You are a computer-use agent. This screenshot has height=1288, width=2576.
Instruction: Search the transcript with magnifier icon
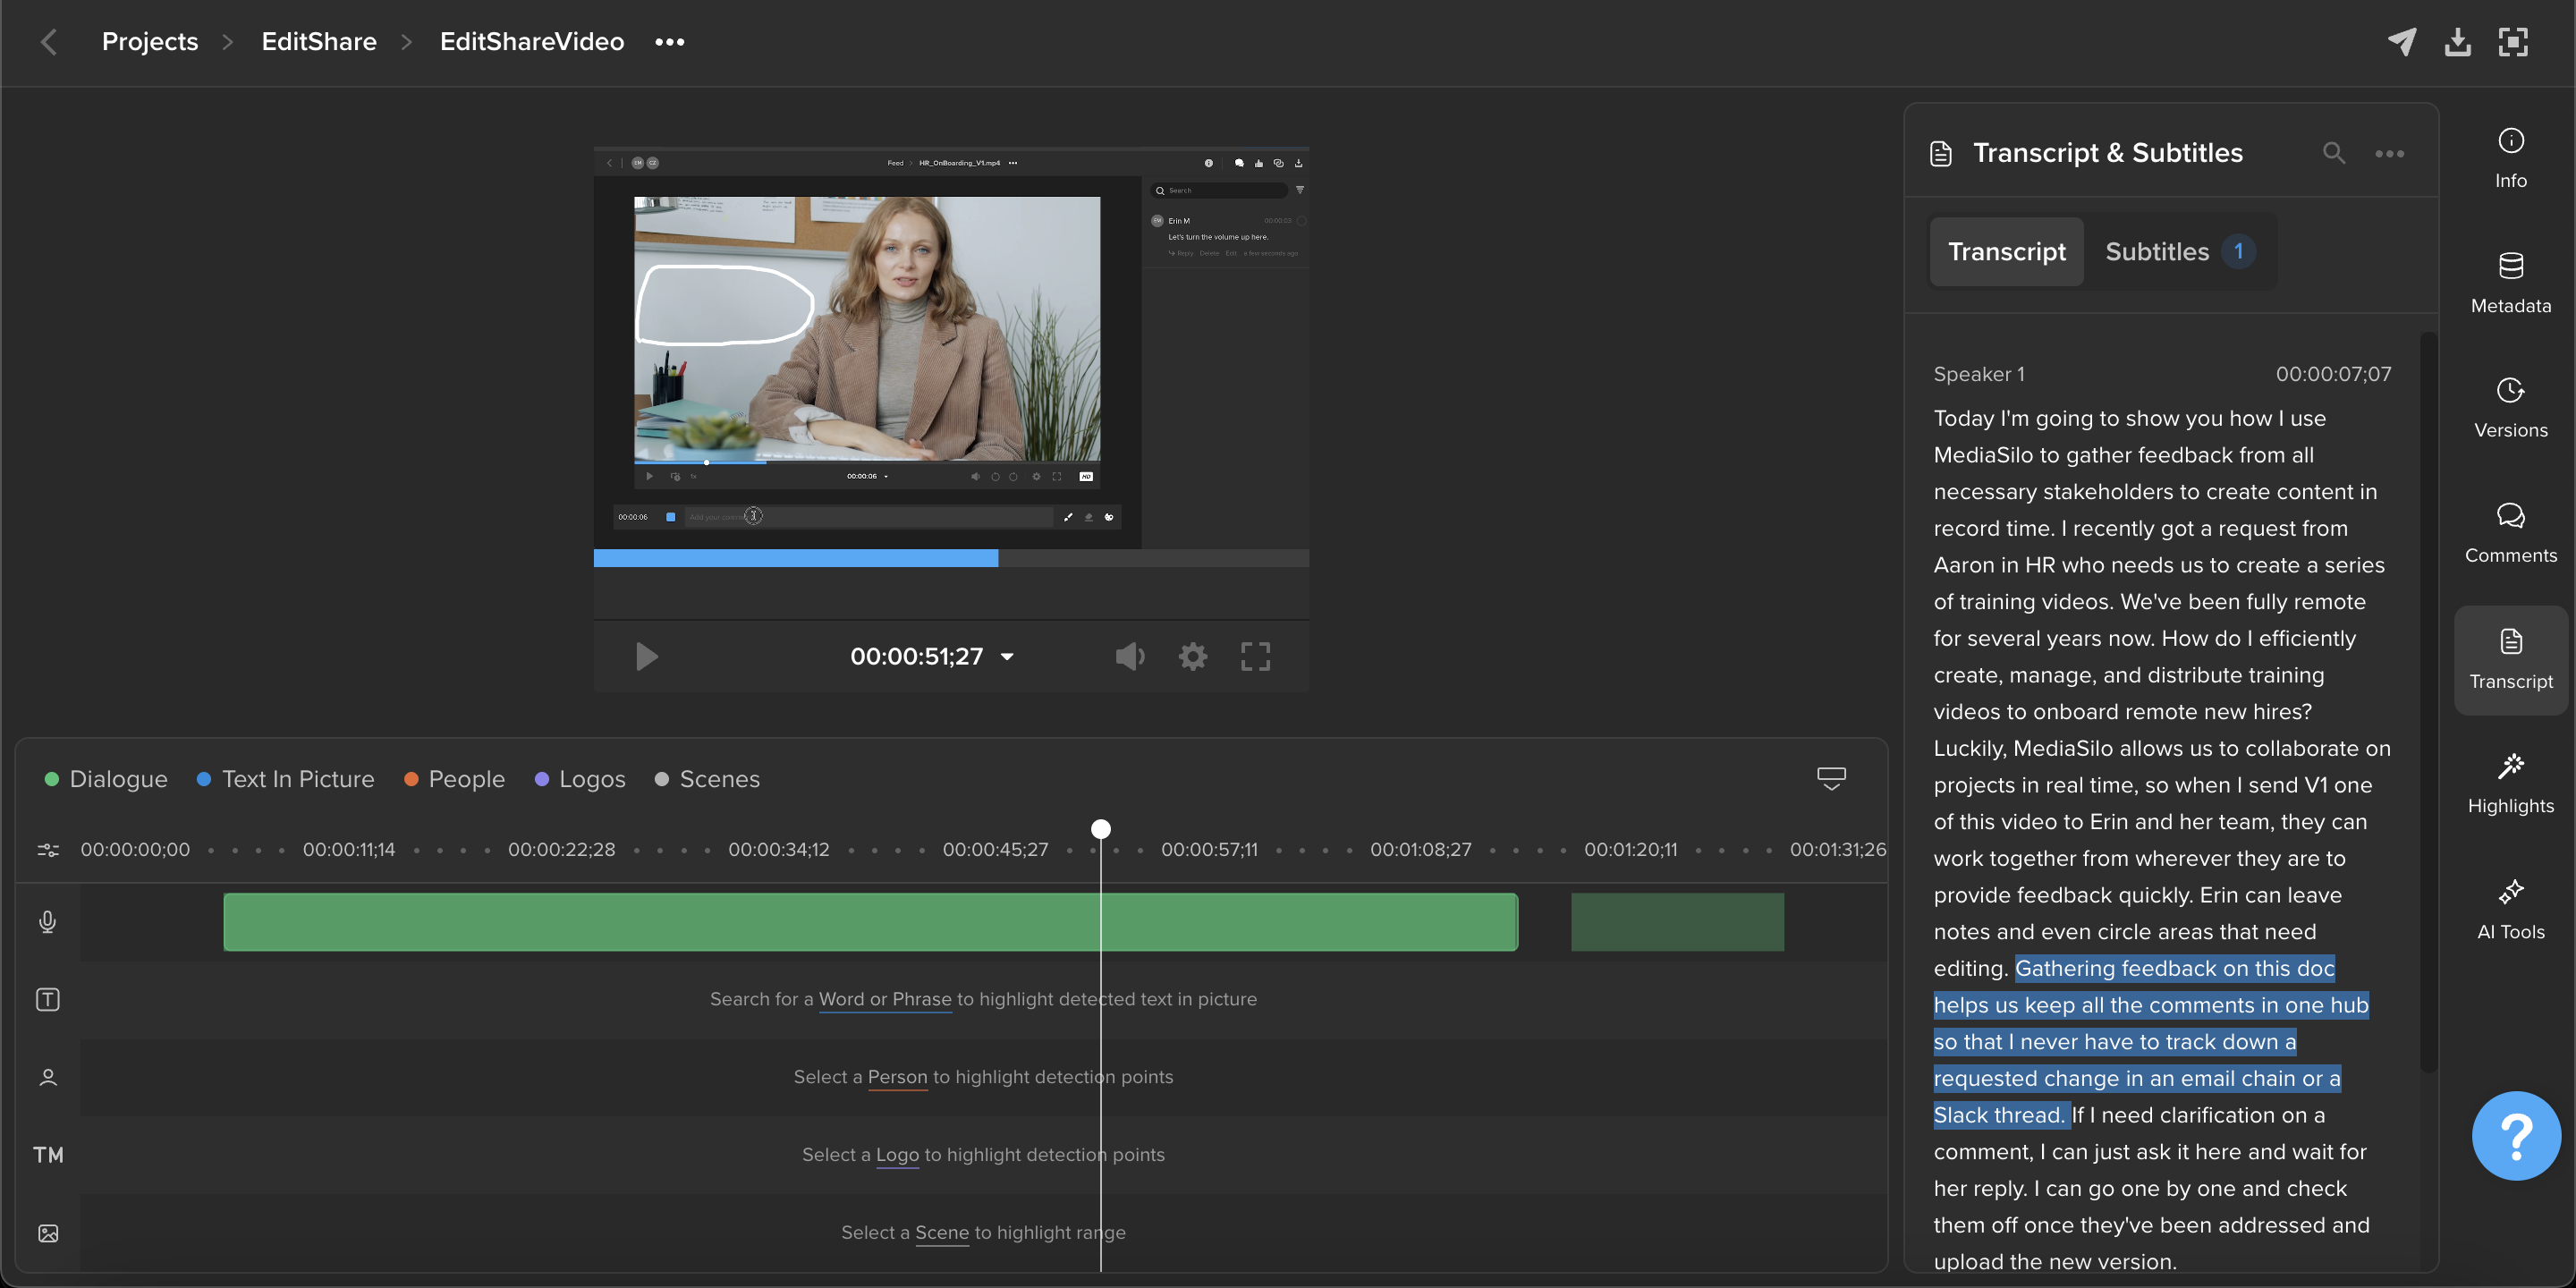(2333, 153)
